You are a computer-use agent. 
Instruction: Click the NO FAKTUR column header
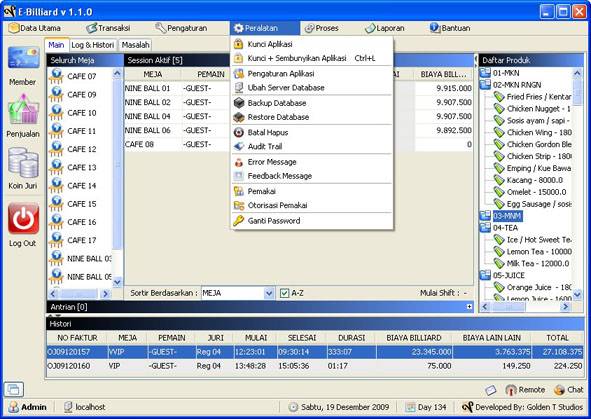pos(77,338)
